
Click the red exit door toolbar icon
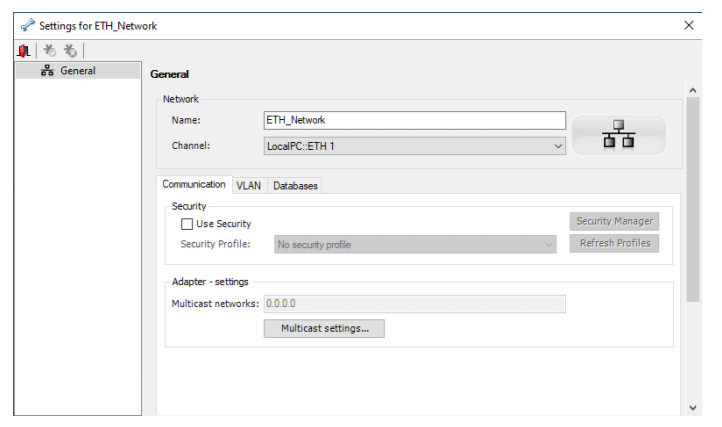coord(22,50)
